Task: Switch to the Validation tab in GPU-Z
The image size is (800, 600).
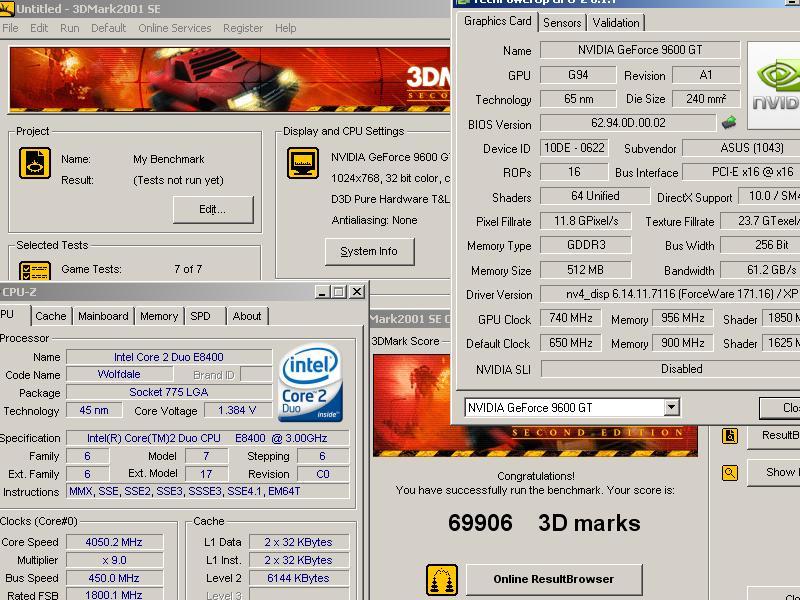Action: 616,23
